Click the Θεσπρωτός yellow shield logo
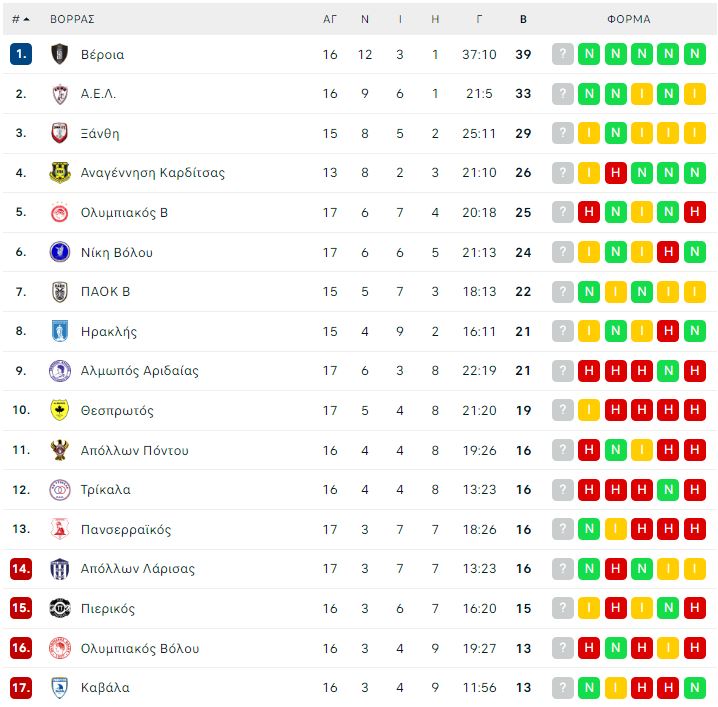Viewport: 718px width, 707px height. [60, 410]
